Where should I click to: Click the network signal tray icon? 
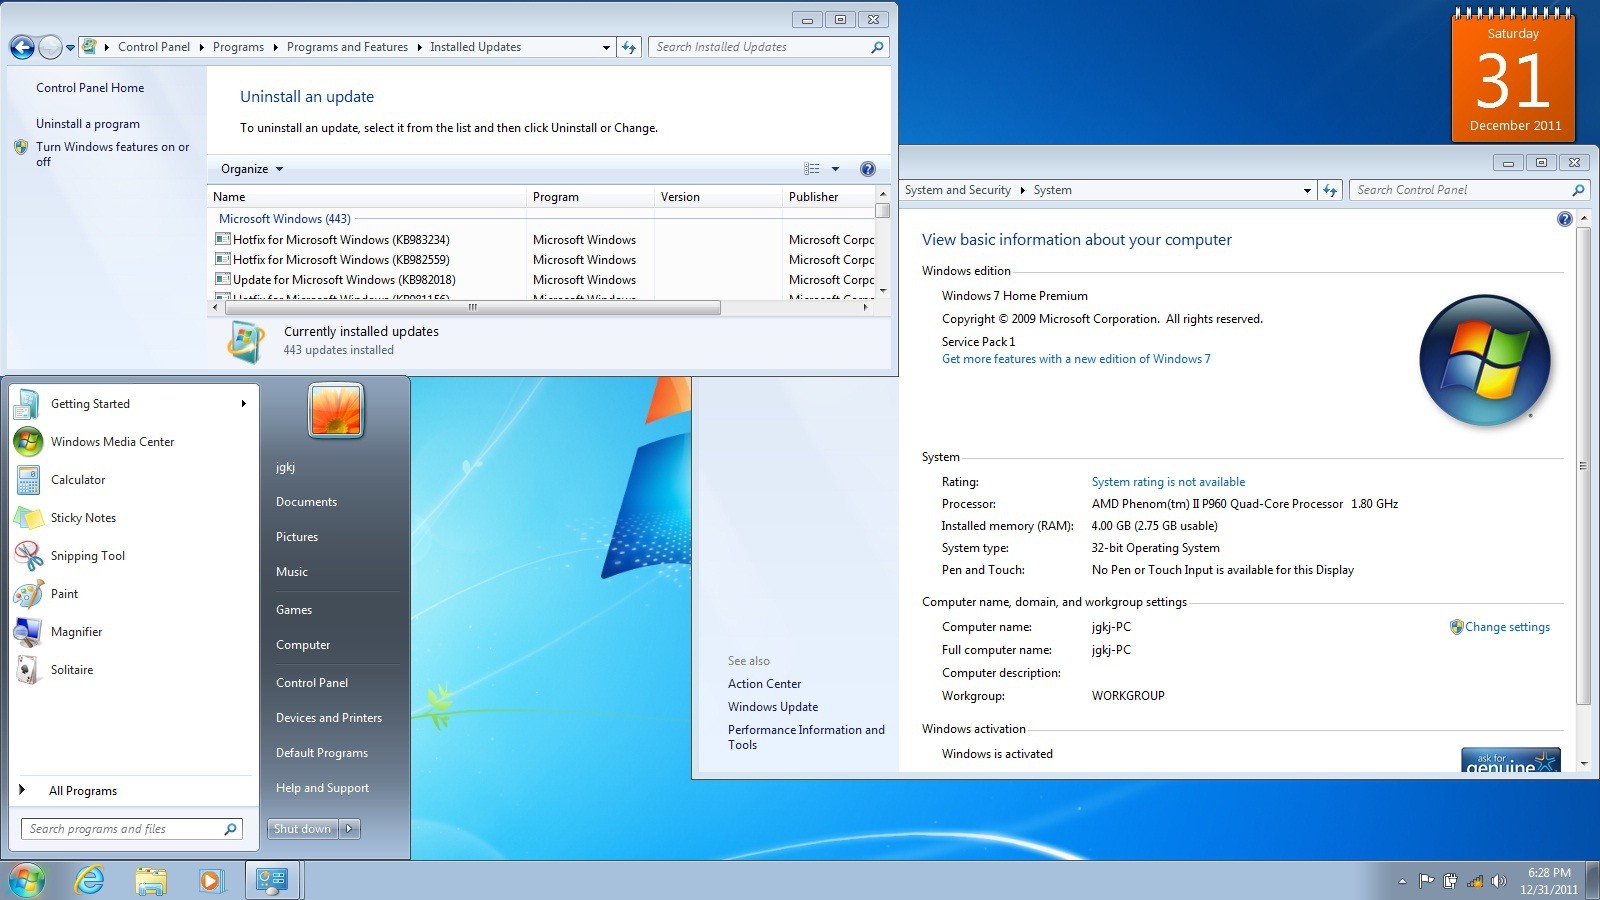click(x=1475, y=881)
